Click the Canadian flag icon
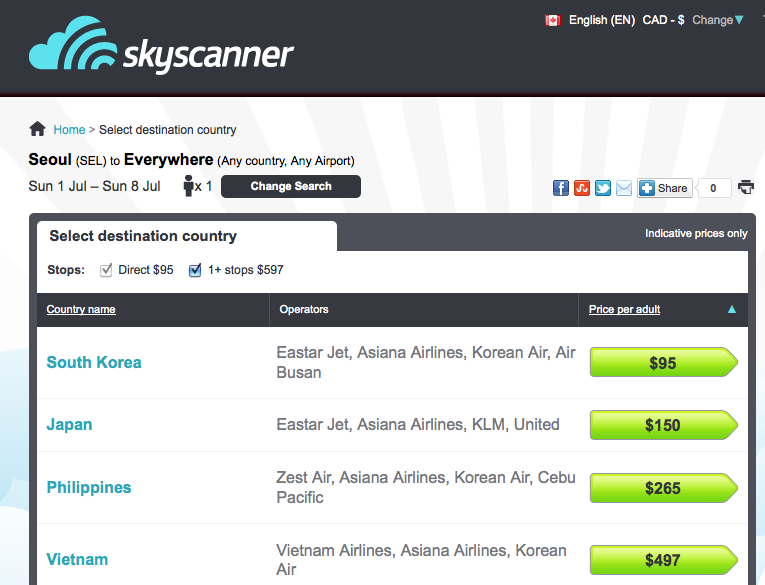The width and height of the screenshot is (765, 585). (552, 20)
